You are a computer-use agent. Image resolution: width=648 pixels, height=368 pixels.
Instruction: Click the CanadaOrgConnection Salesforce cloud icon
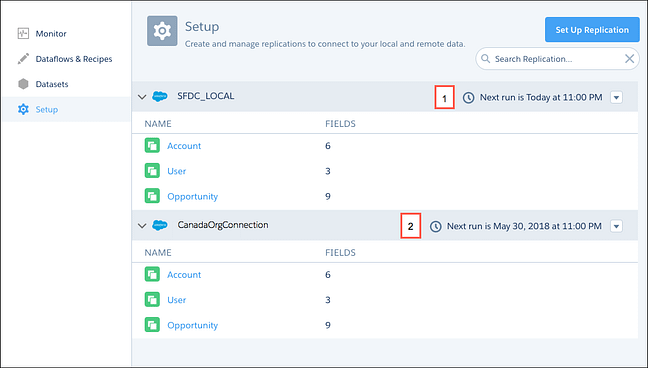[160, 225]
